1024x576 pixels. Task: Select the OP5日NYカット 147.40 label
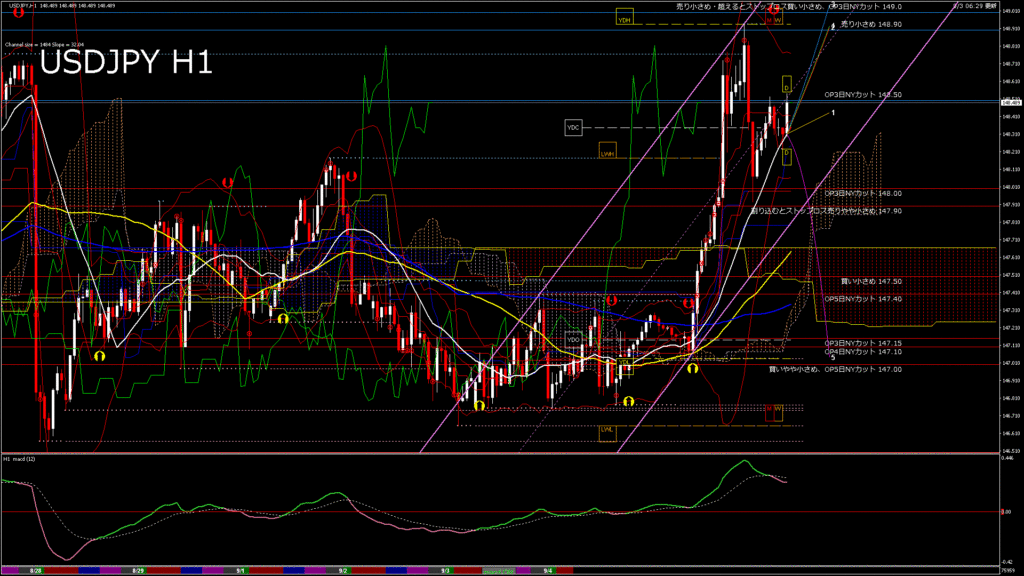[864, 298]
